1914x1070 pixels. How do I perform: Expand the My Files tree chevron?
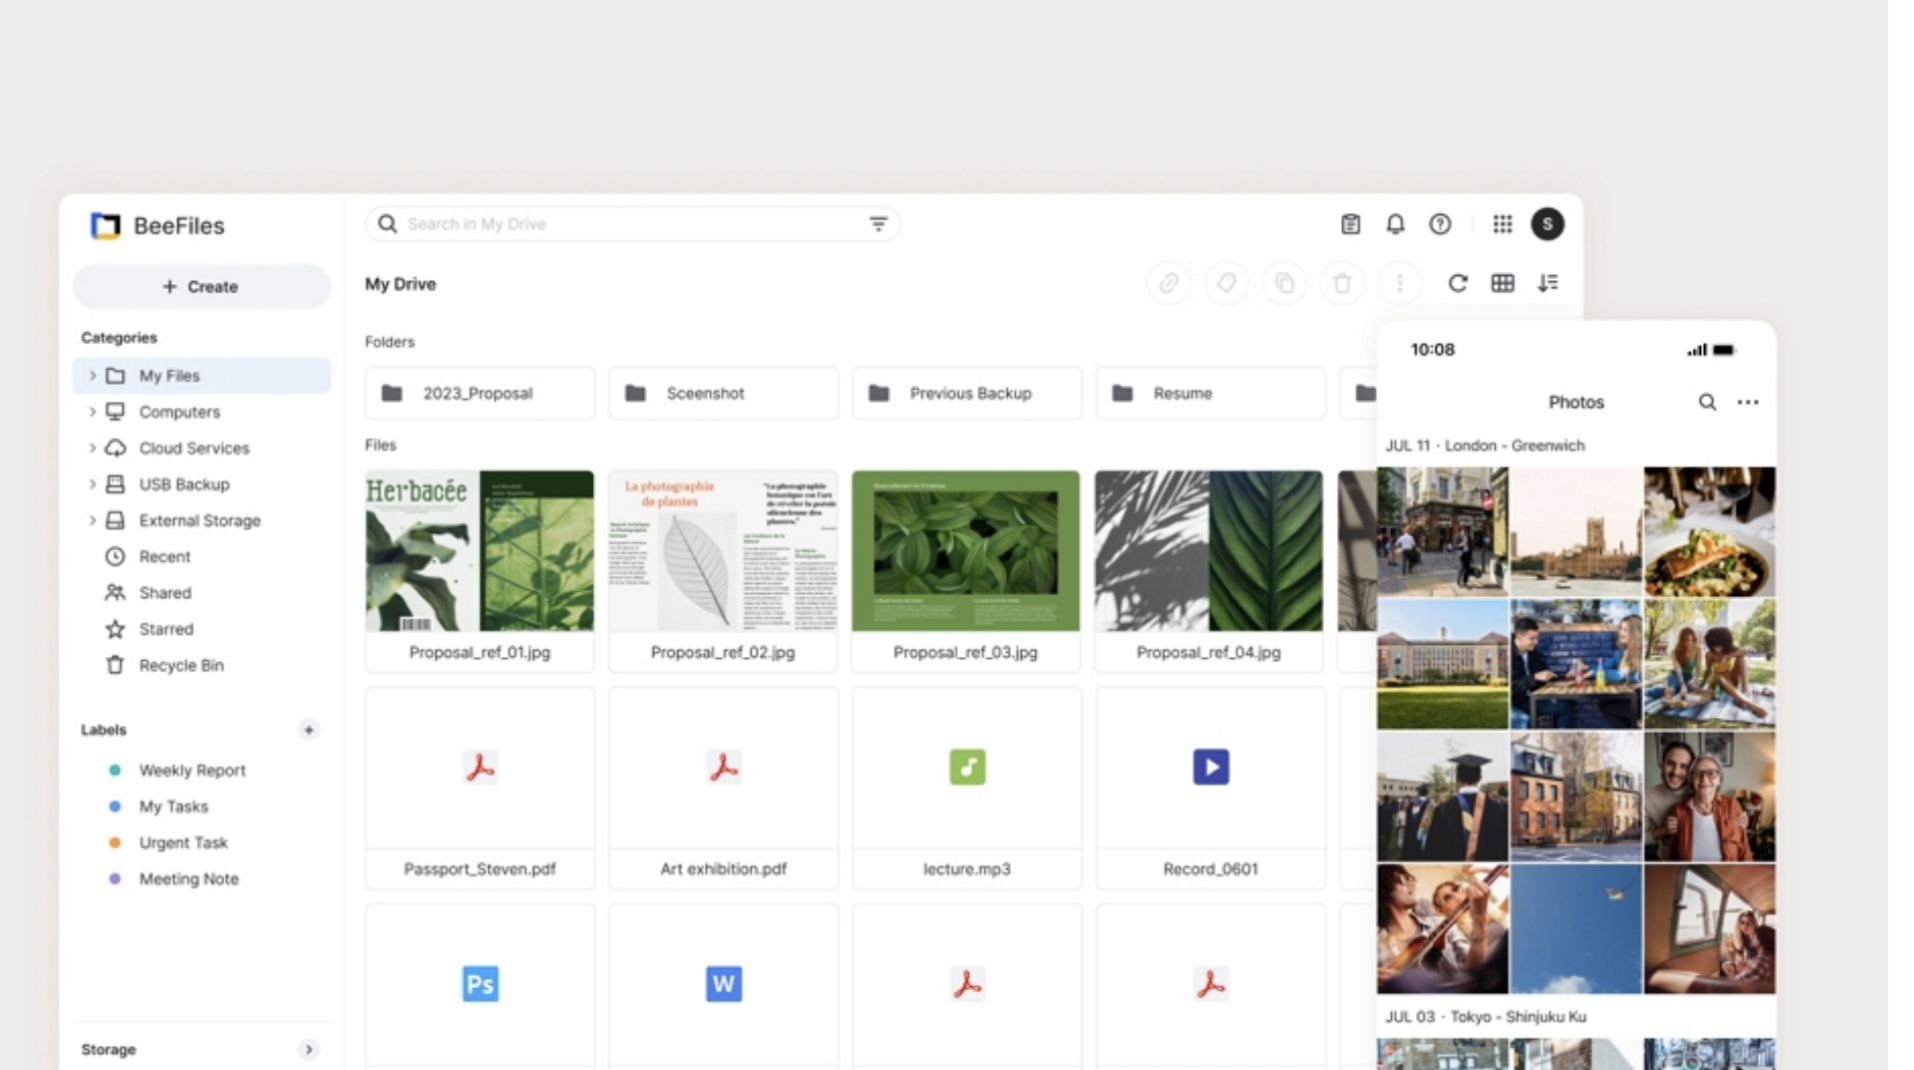(92, 376)
